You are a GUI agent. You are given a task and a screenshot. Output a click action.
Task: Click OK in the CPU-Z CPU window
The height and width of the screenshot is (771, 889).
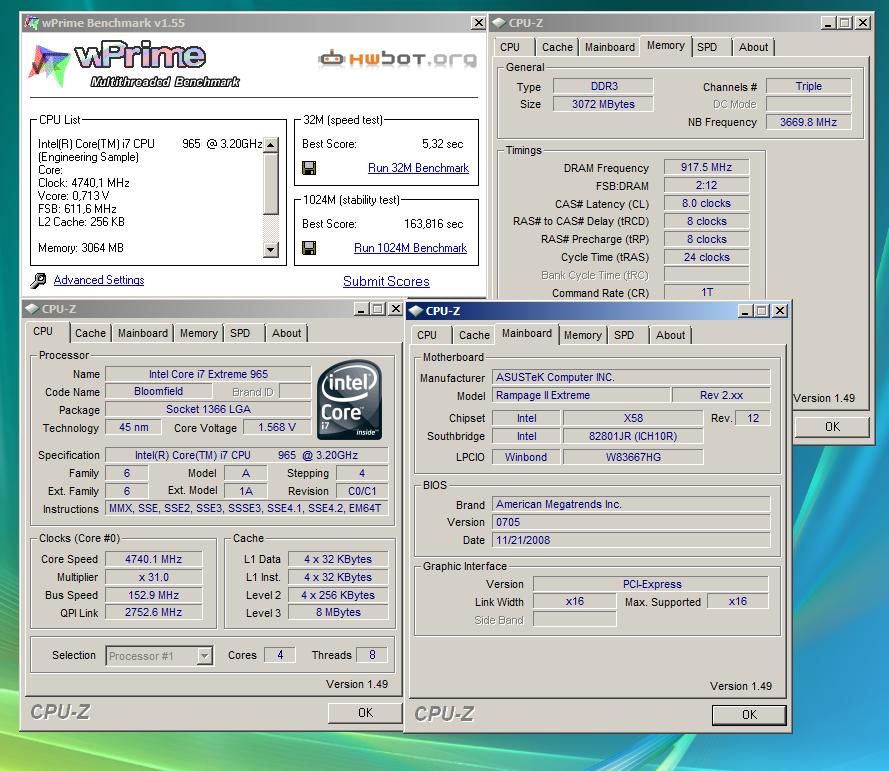(365, 713)
